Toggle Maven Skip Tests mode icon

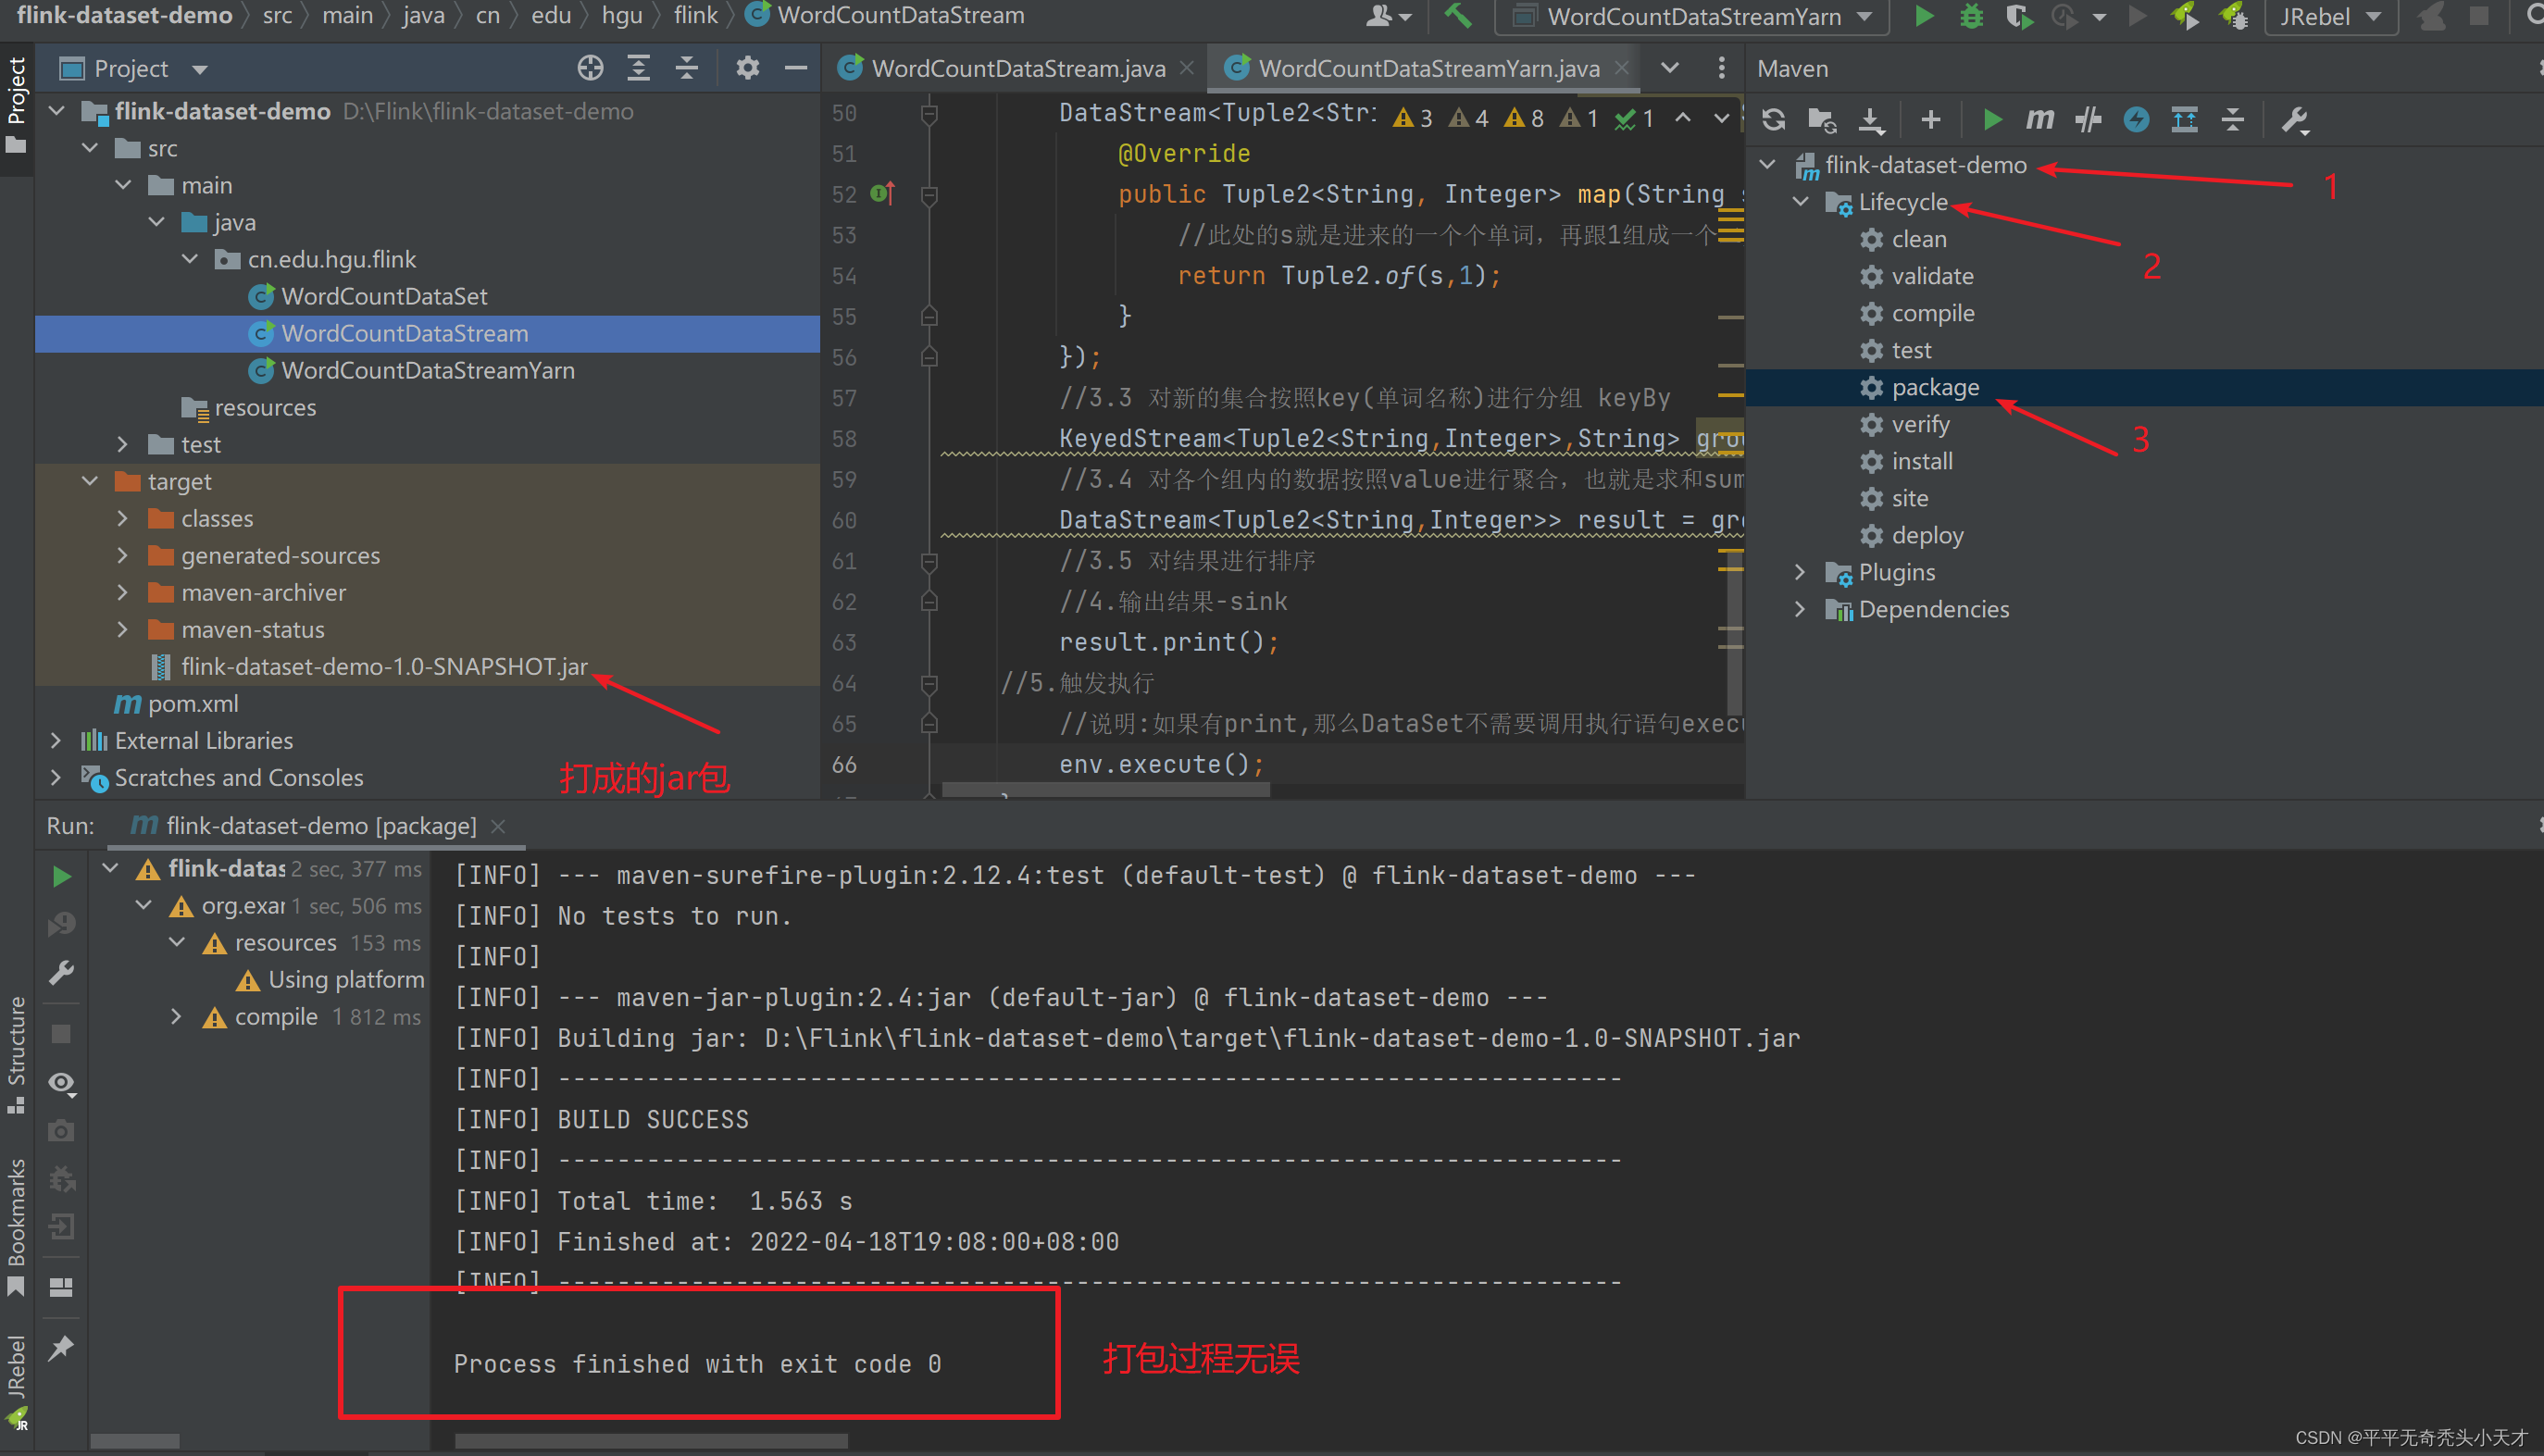point(2136,120)
